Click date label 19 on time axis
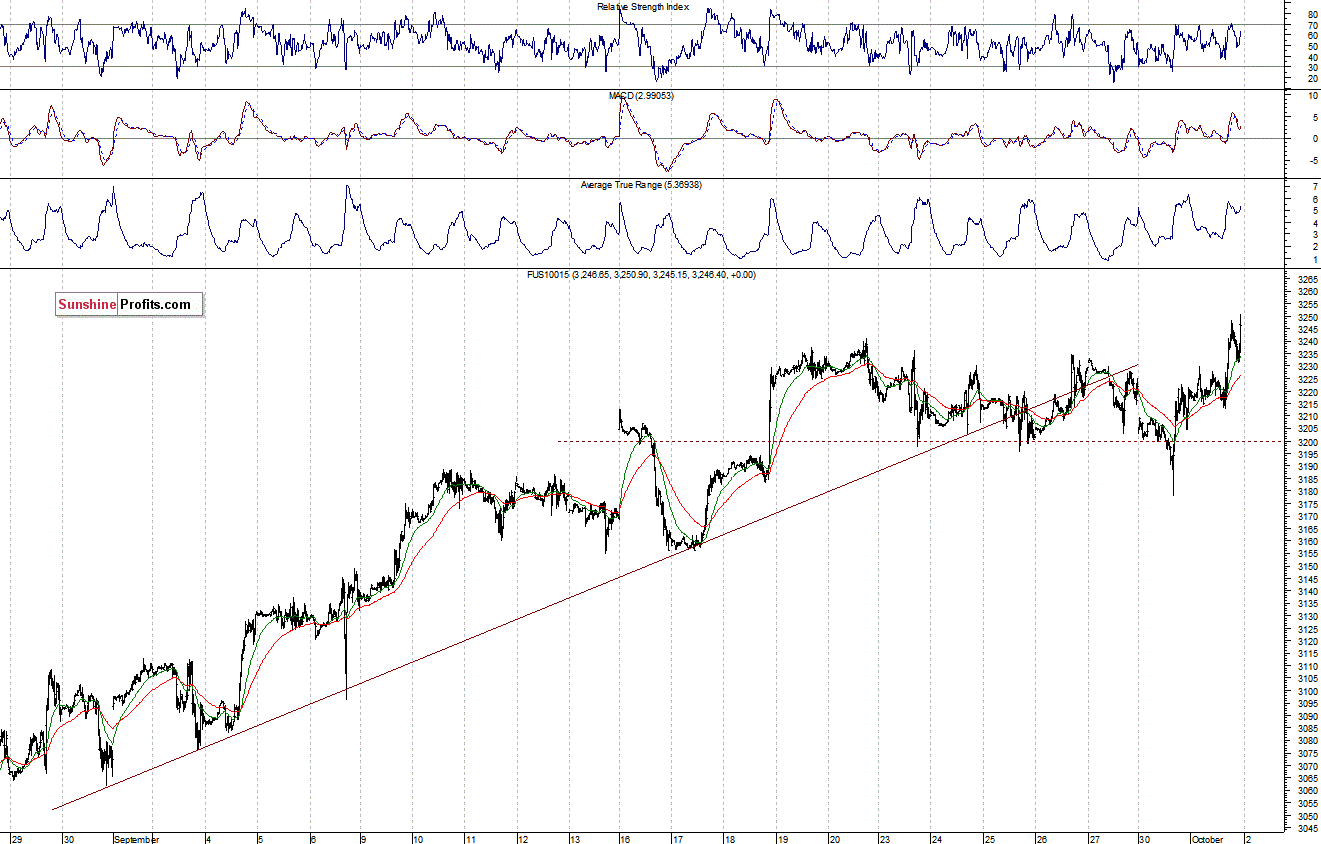Viewport: 1321px width, 844px height. click(782, 839)
